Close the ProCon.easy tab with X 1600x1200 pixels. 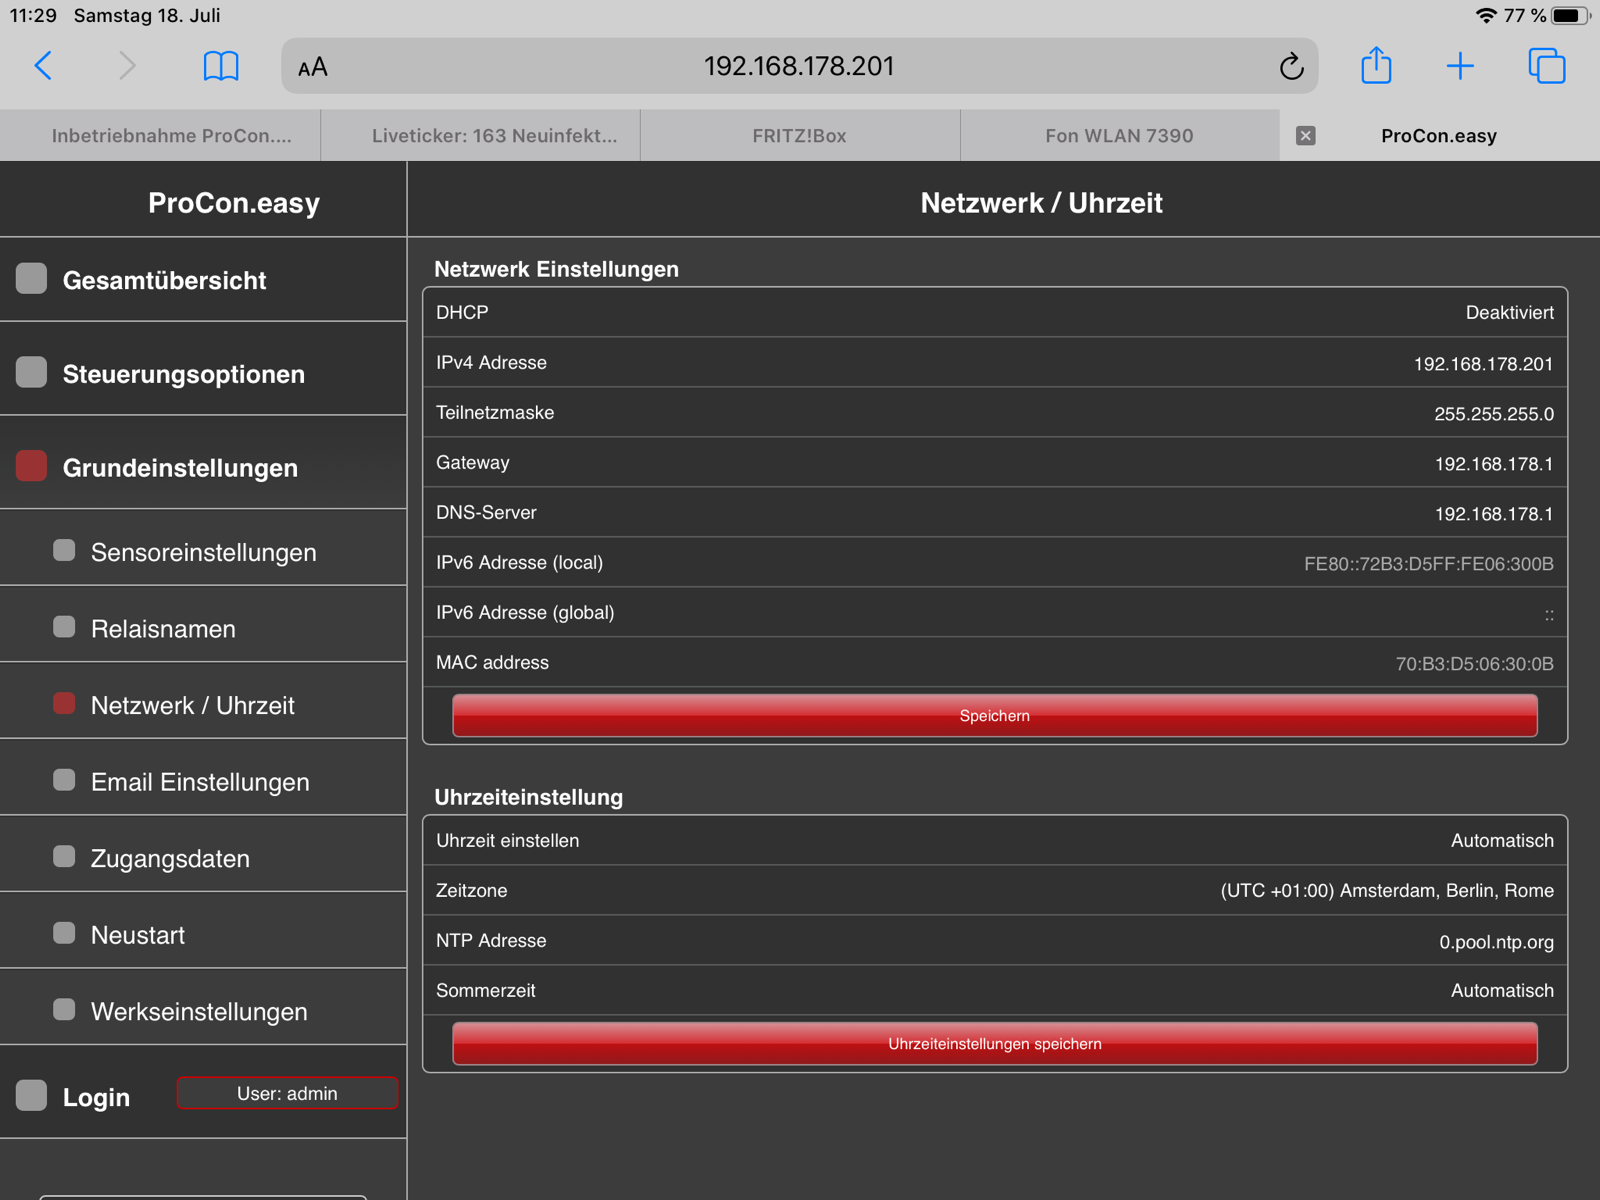coord(1305,136)
